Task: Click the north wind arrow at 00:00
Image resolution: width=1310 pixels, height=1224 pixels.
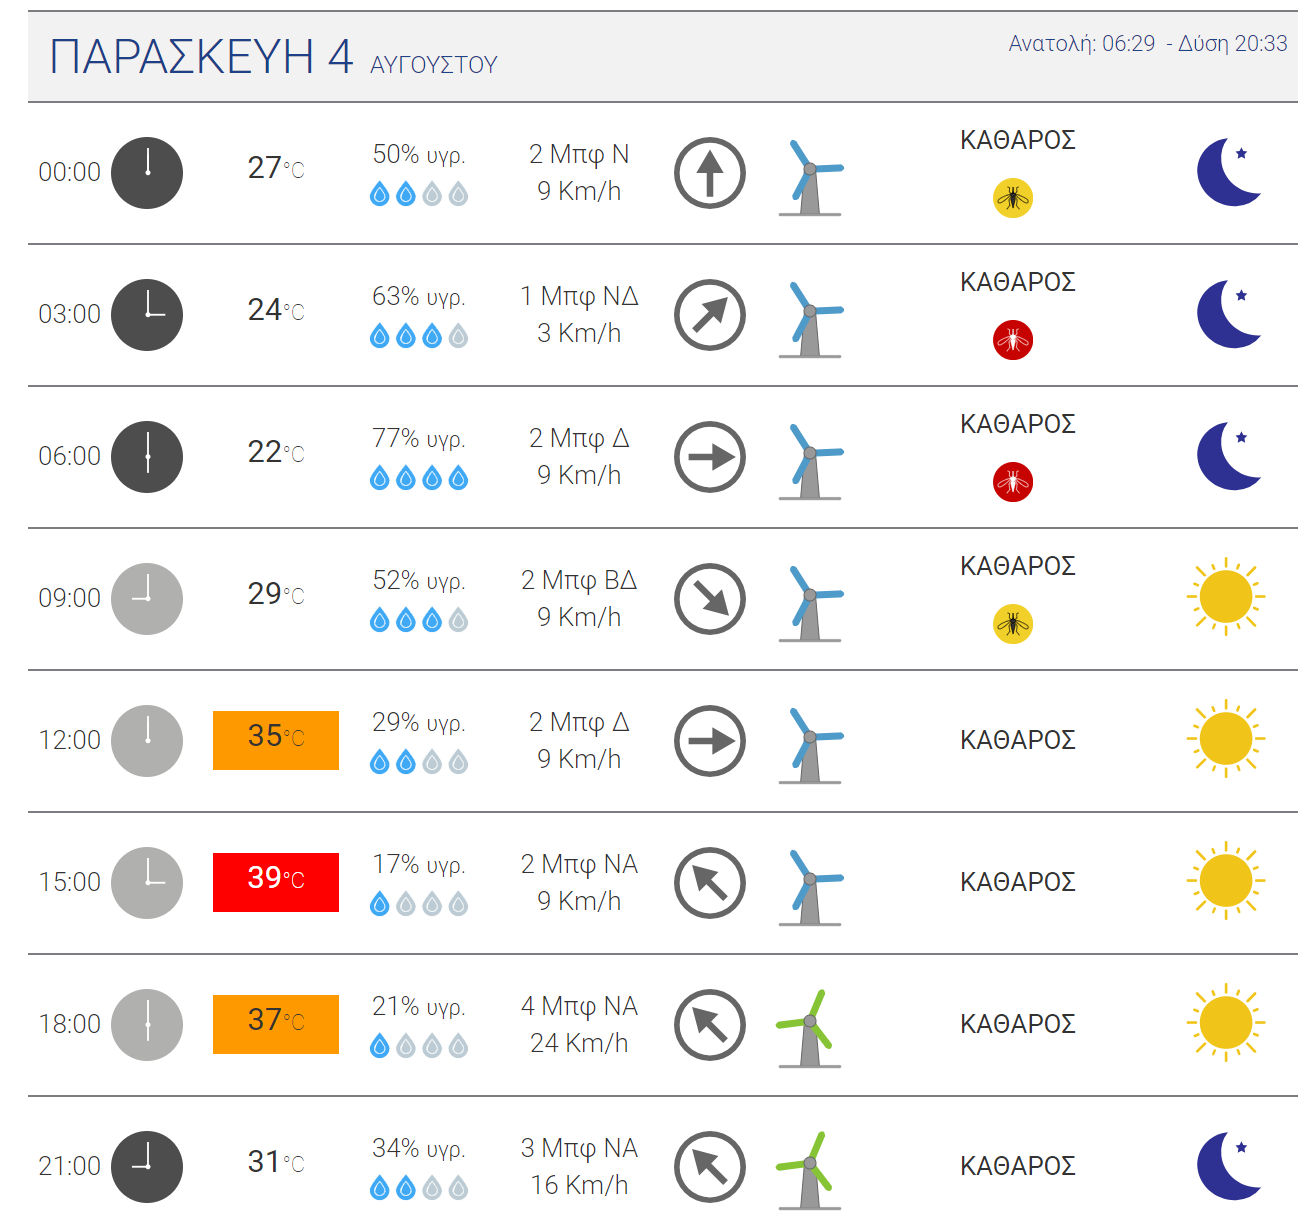Action: 710,173
